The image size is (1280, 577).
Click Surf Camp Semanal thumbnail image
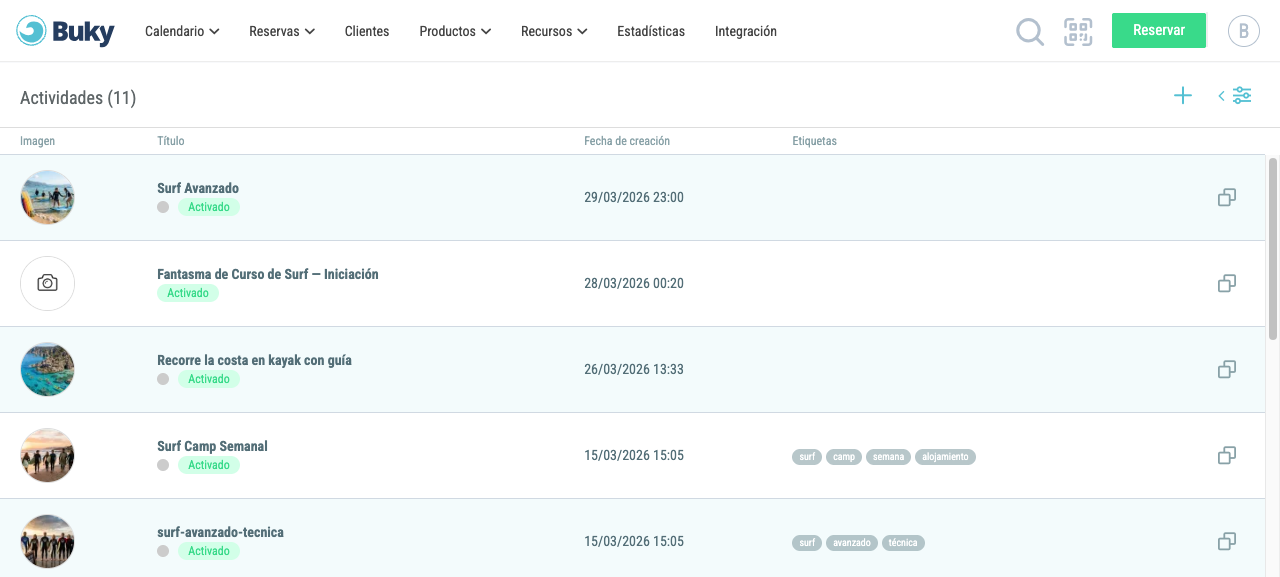pyautogui.click(x=47, y=456)
